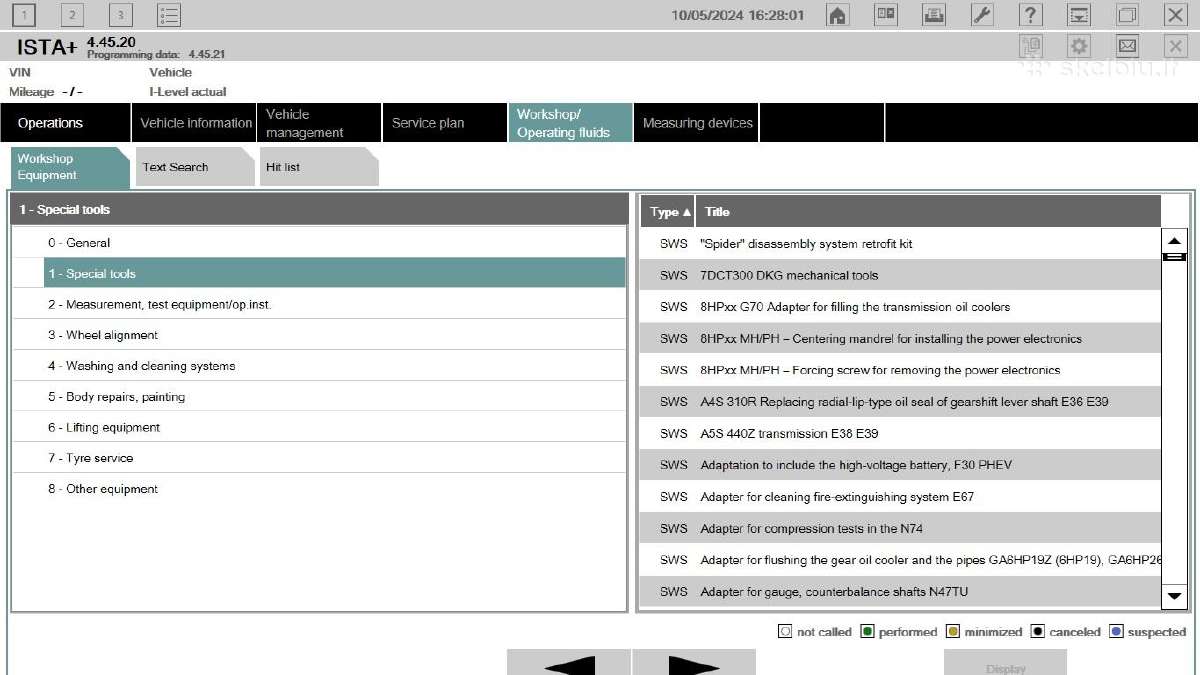Click the minimize-to-tray icon beside help
This screenshot has width=1200, height=675.
coord(1079,14)
